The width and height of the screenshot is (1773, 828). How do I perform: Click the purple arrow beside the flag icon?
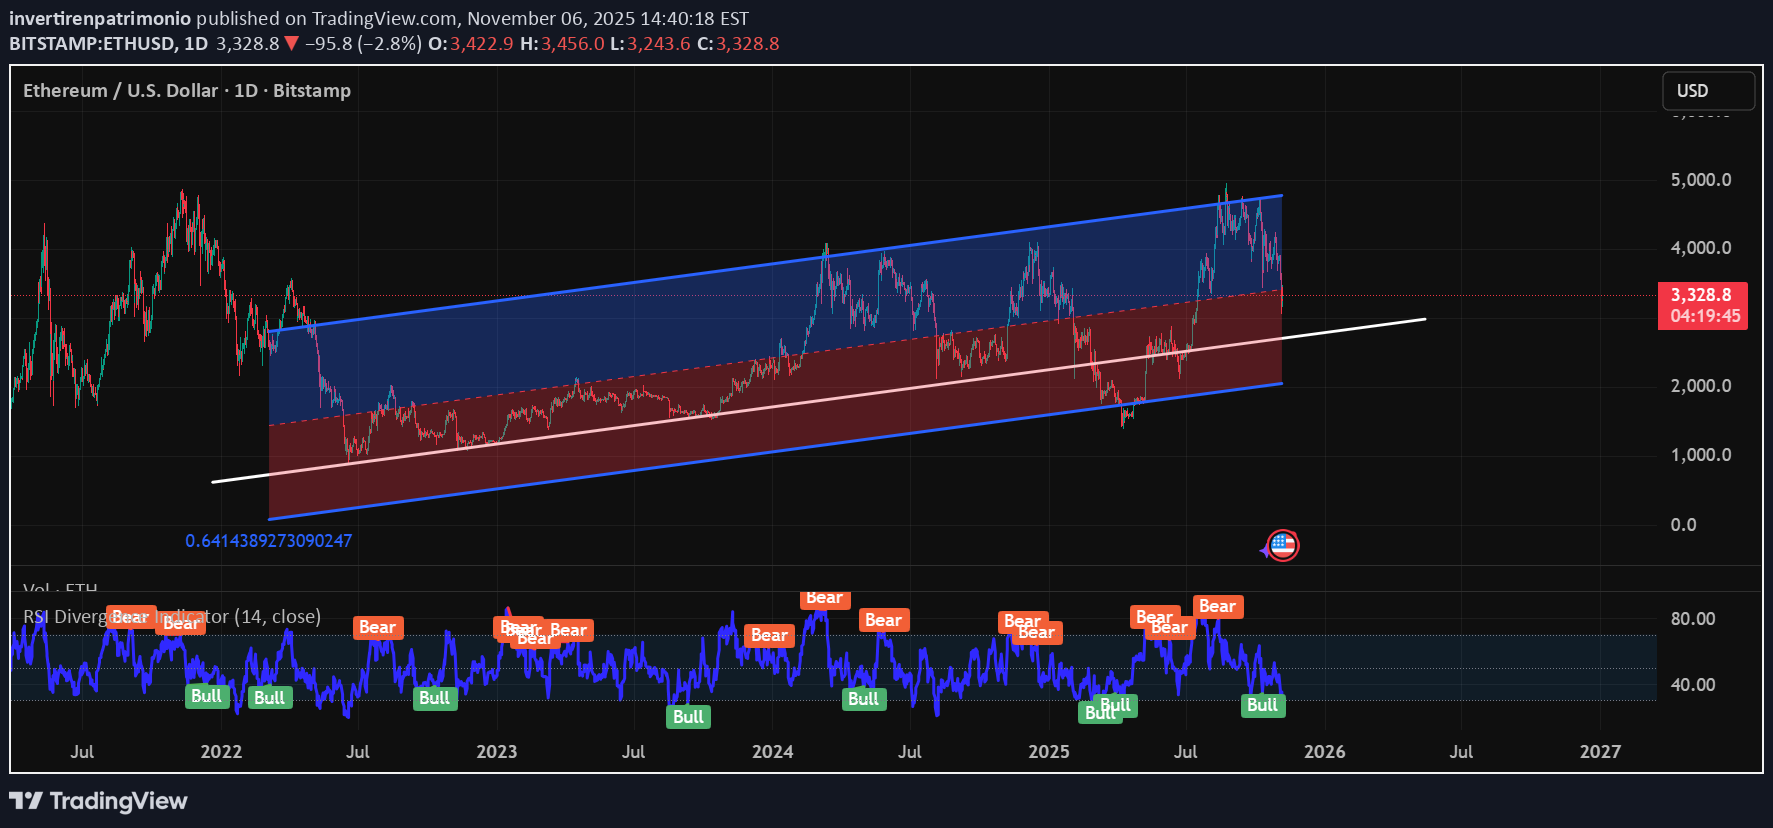coord(1264,549)
